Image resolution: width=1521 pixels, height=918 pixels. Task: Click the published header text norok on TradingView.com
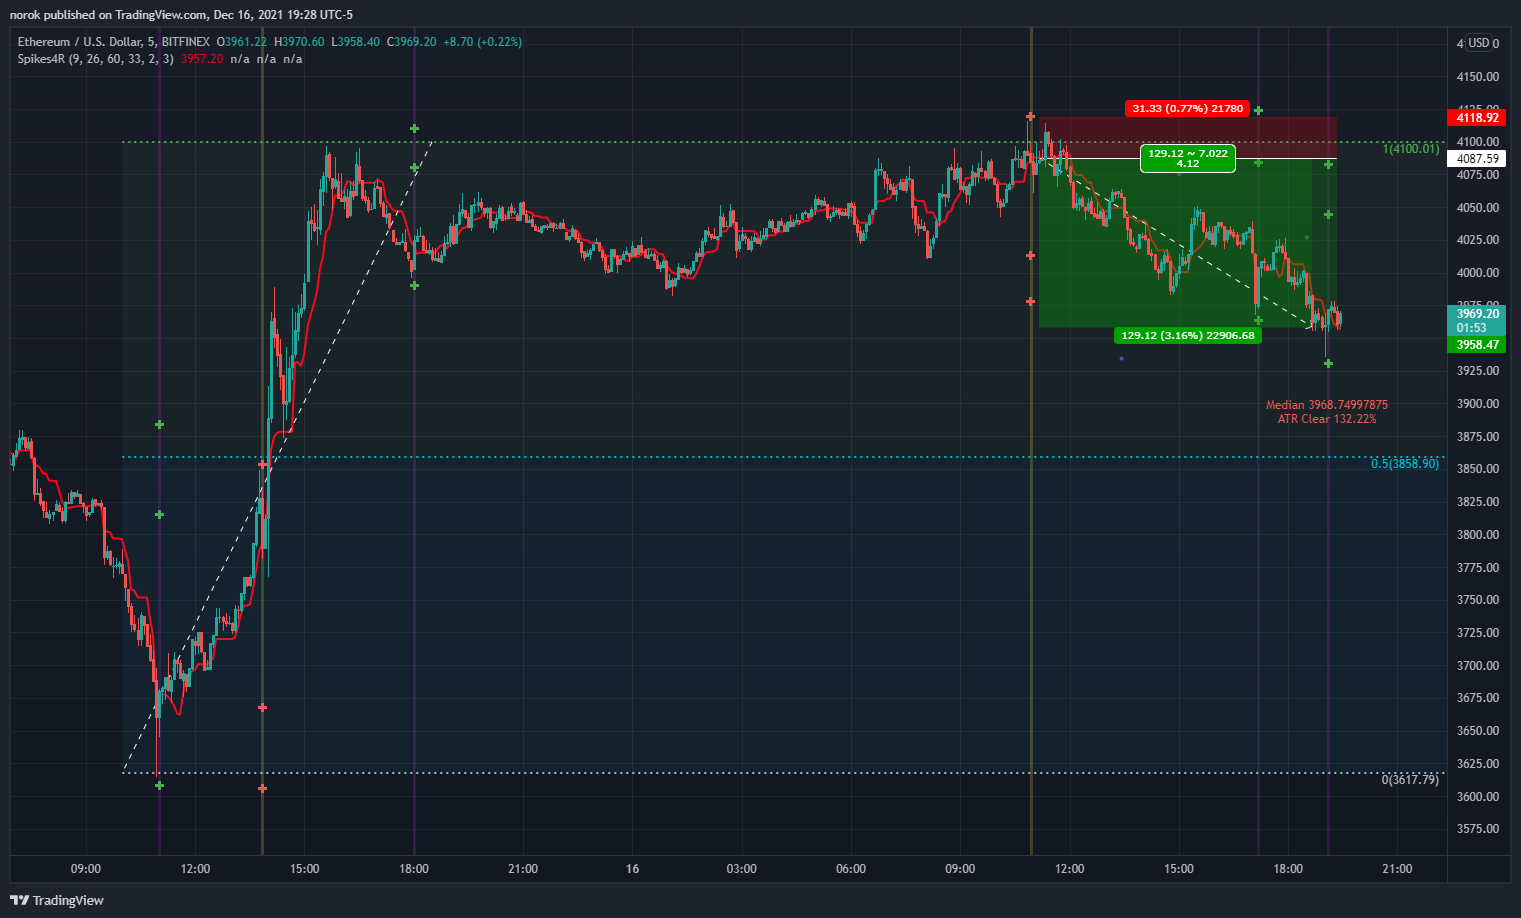pyautogui.click(x=181, y=15)
